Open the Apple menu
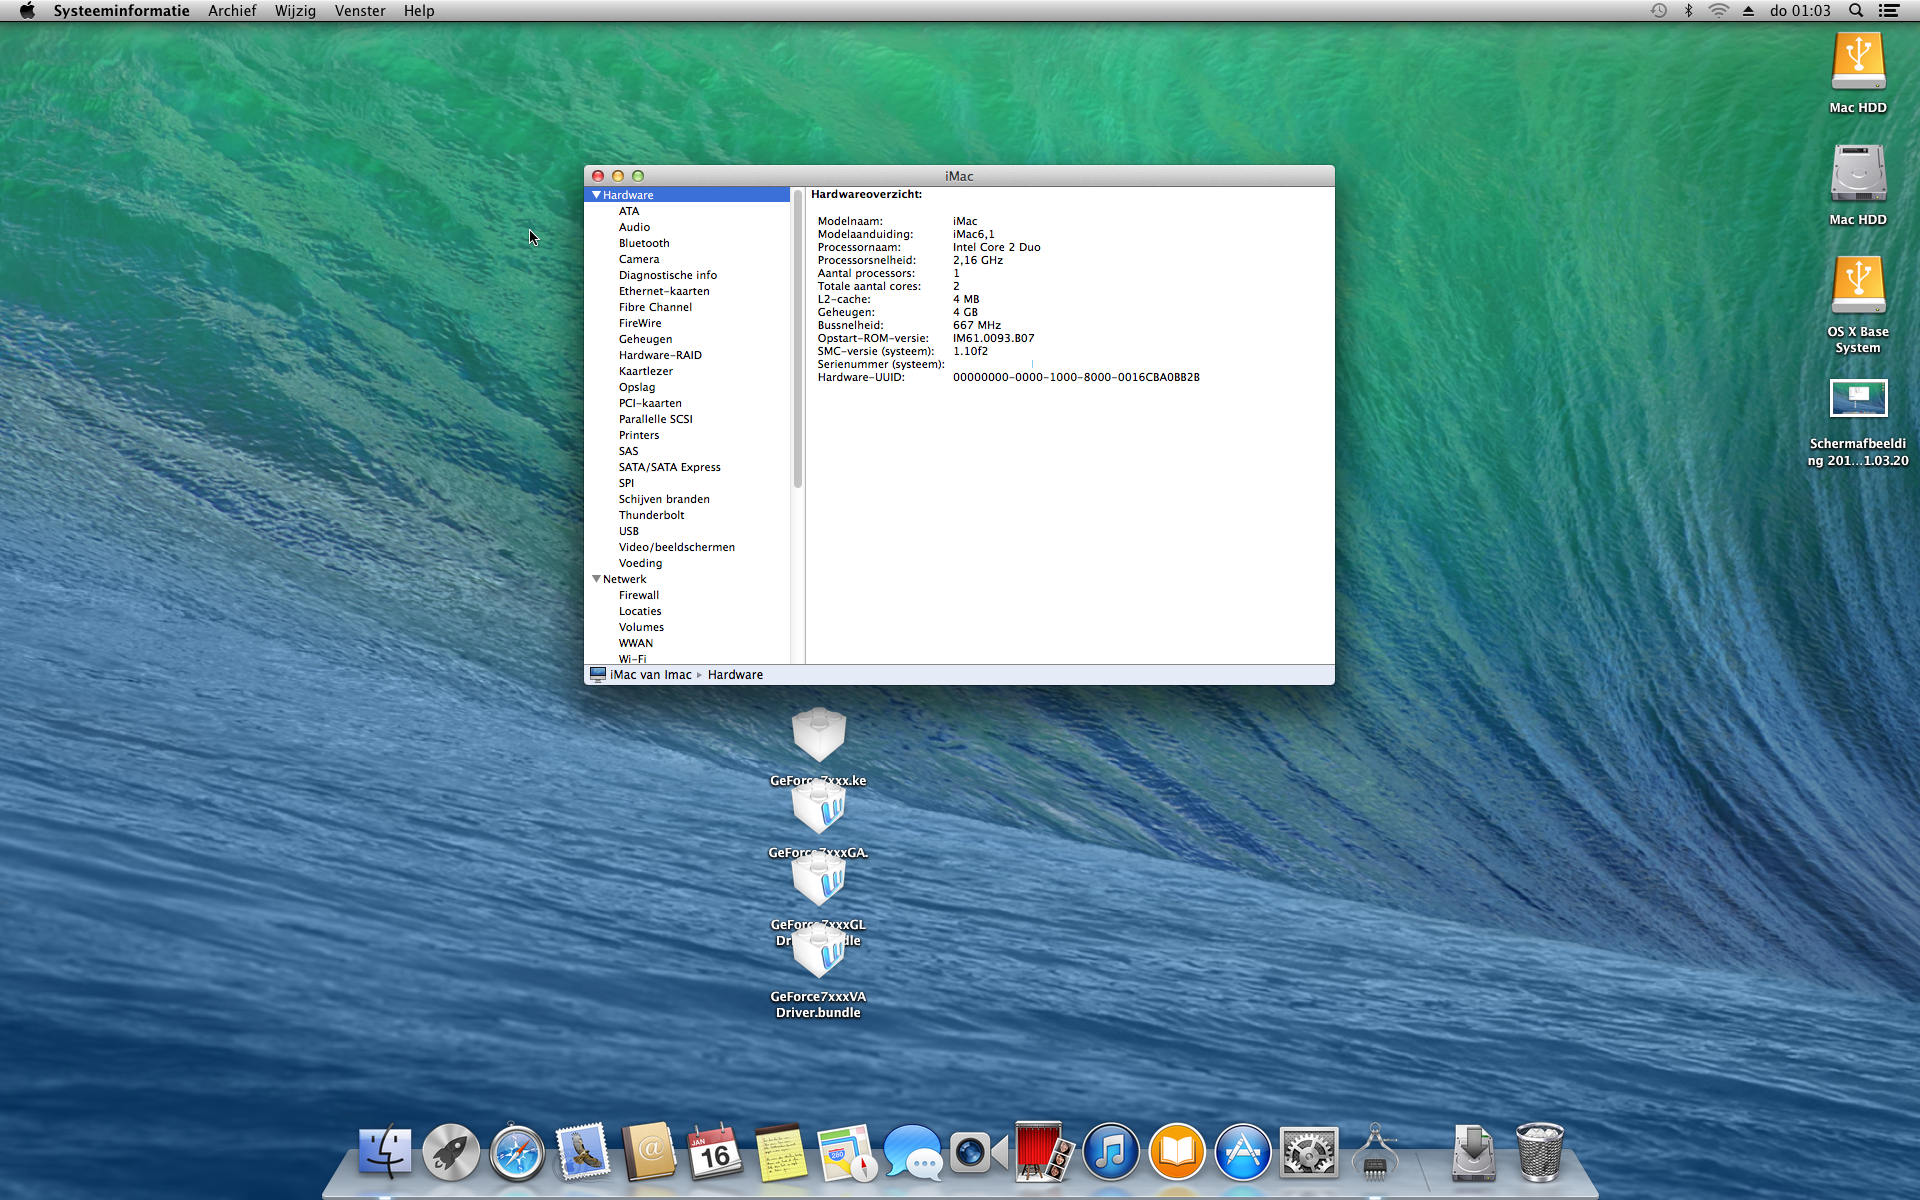Screen dimensions: 1920x1200 point(27,11)
